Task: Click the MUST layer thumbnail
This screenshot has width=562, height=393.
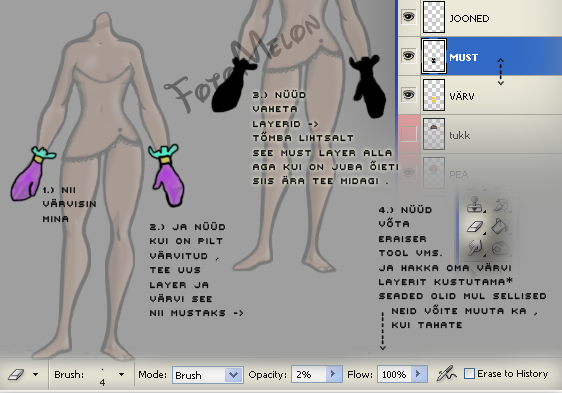Action: point(434,56)
